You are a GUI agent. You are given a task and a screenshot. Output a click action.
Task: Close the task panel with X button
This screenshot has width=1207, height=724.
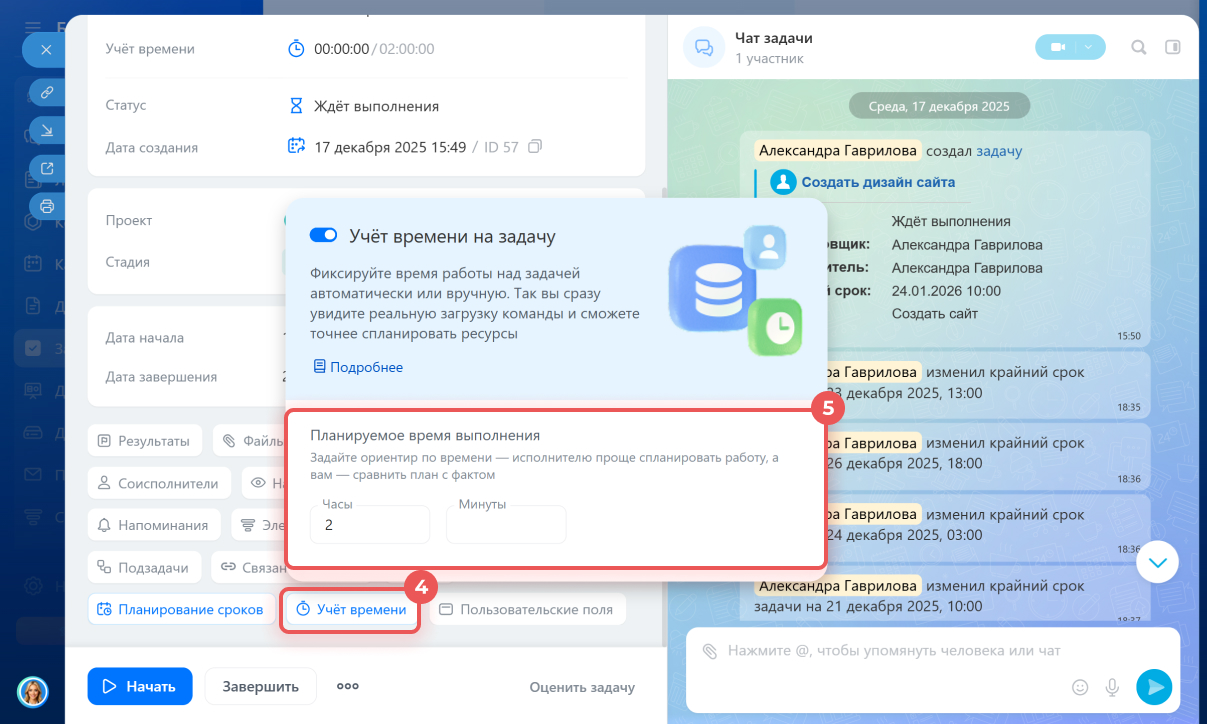pos(44,48)
